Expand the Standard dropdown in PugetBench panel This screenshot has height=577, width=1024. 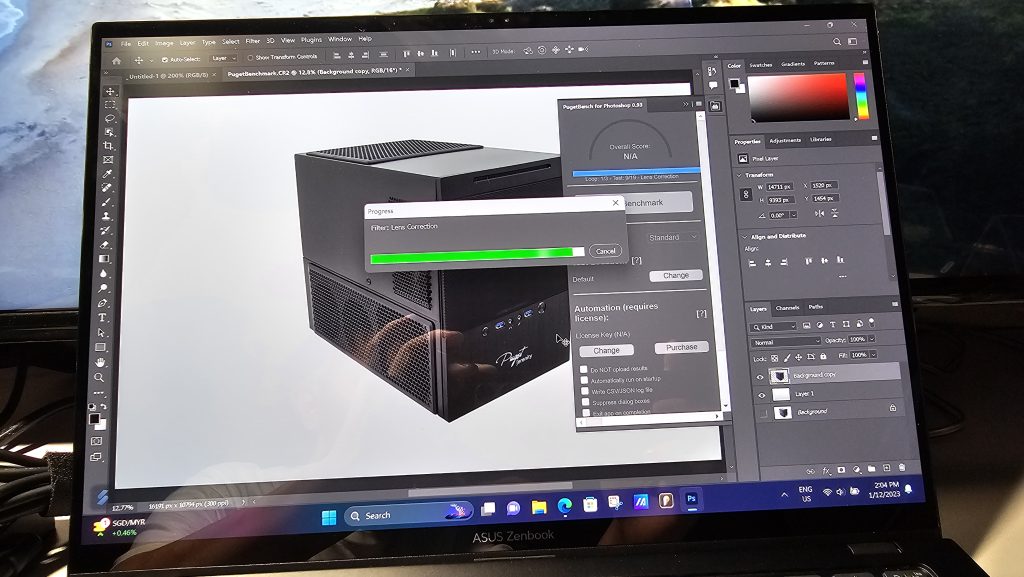click(673, 237)
